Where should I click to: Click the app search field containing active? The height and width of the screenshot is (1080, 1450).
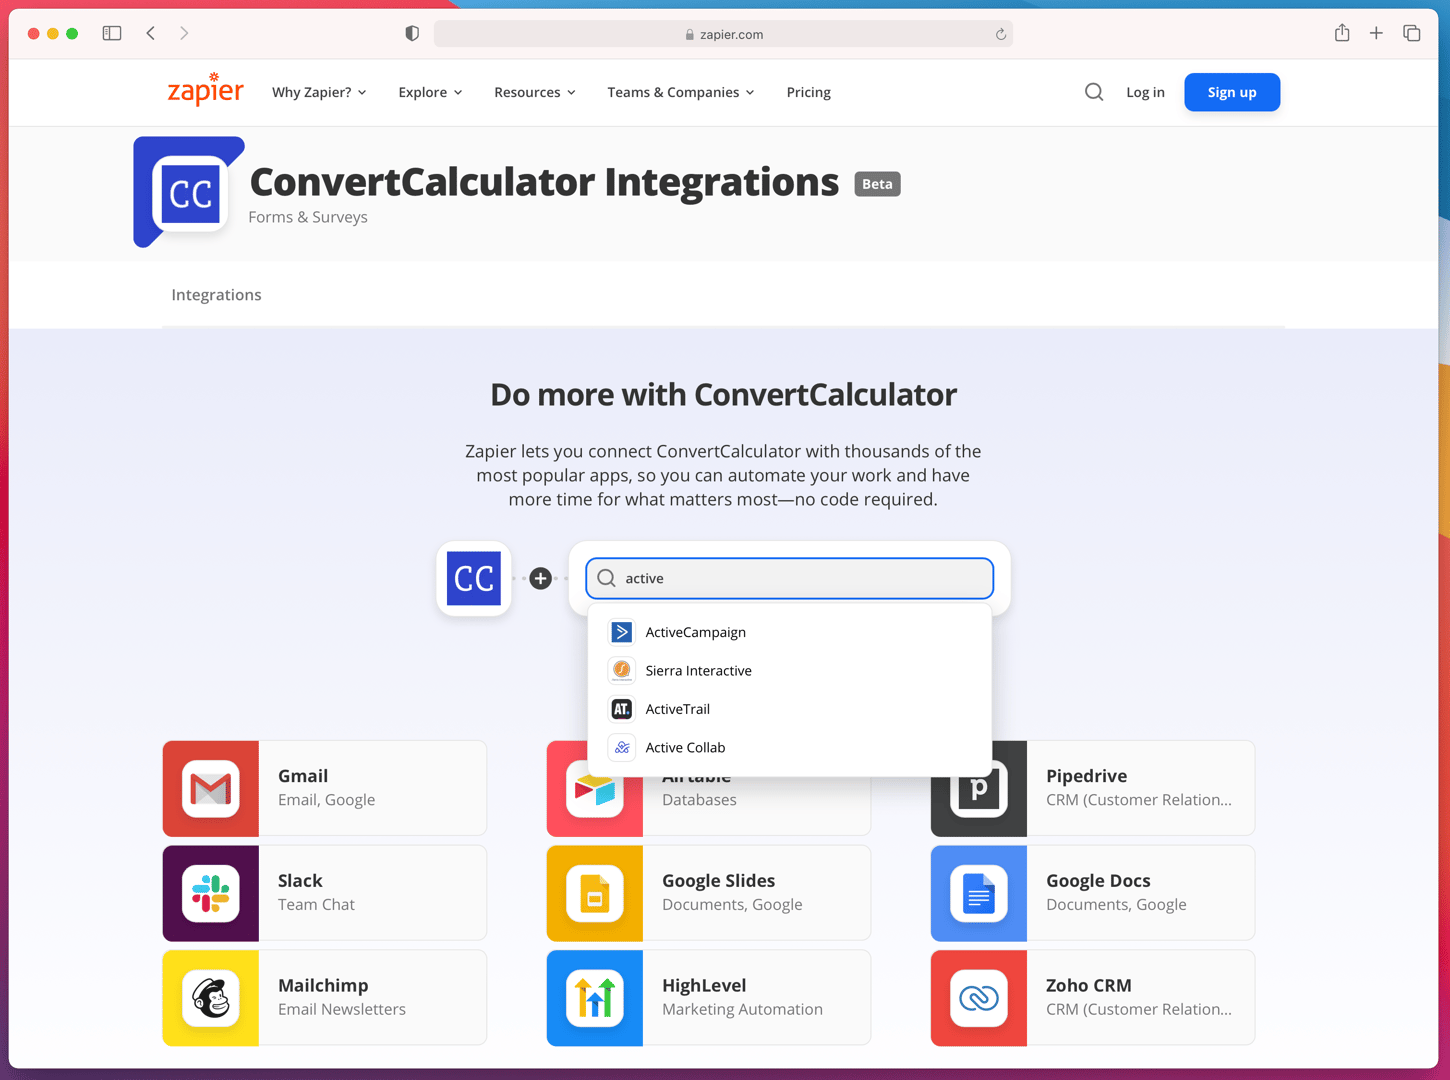tap(790, 578)
